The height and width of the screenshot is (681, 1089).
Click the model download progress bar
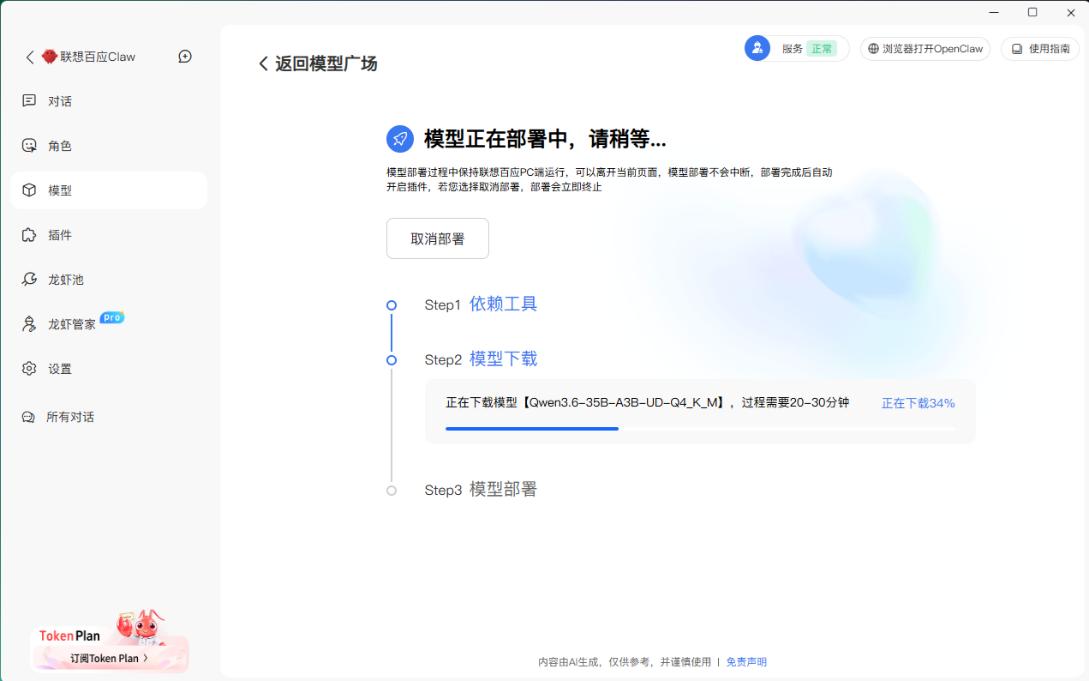700,429
